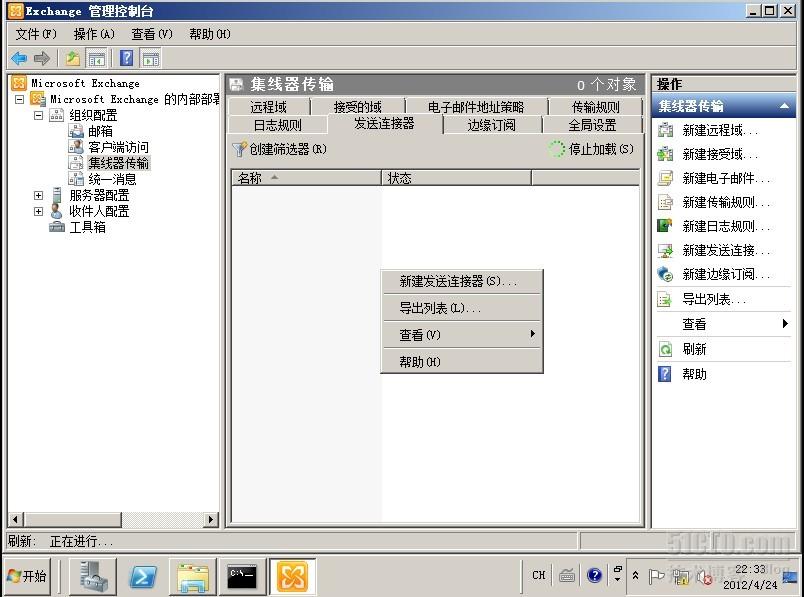The height and width of the screenshot is (597, 804).
Task: Open PowerShell from the taskbar
Action: pyautogui.click(x=143, y=576)
